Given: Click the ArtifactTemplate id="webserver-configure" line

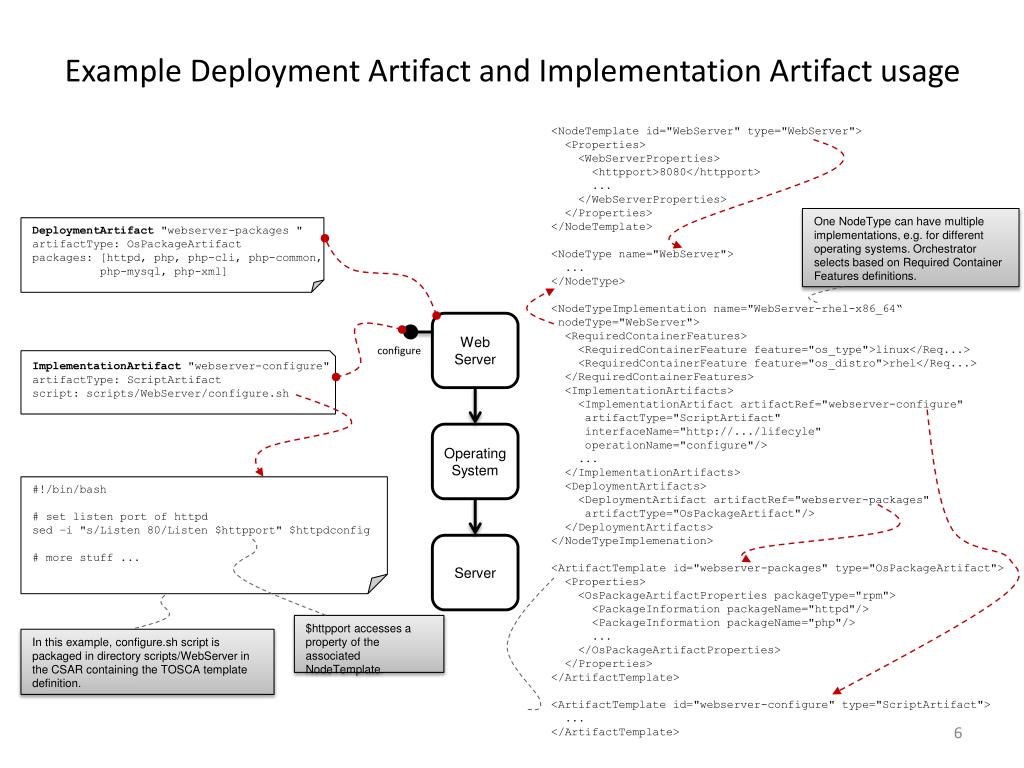Looking at the screenshot, I should click(x=771, y=705).
